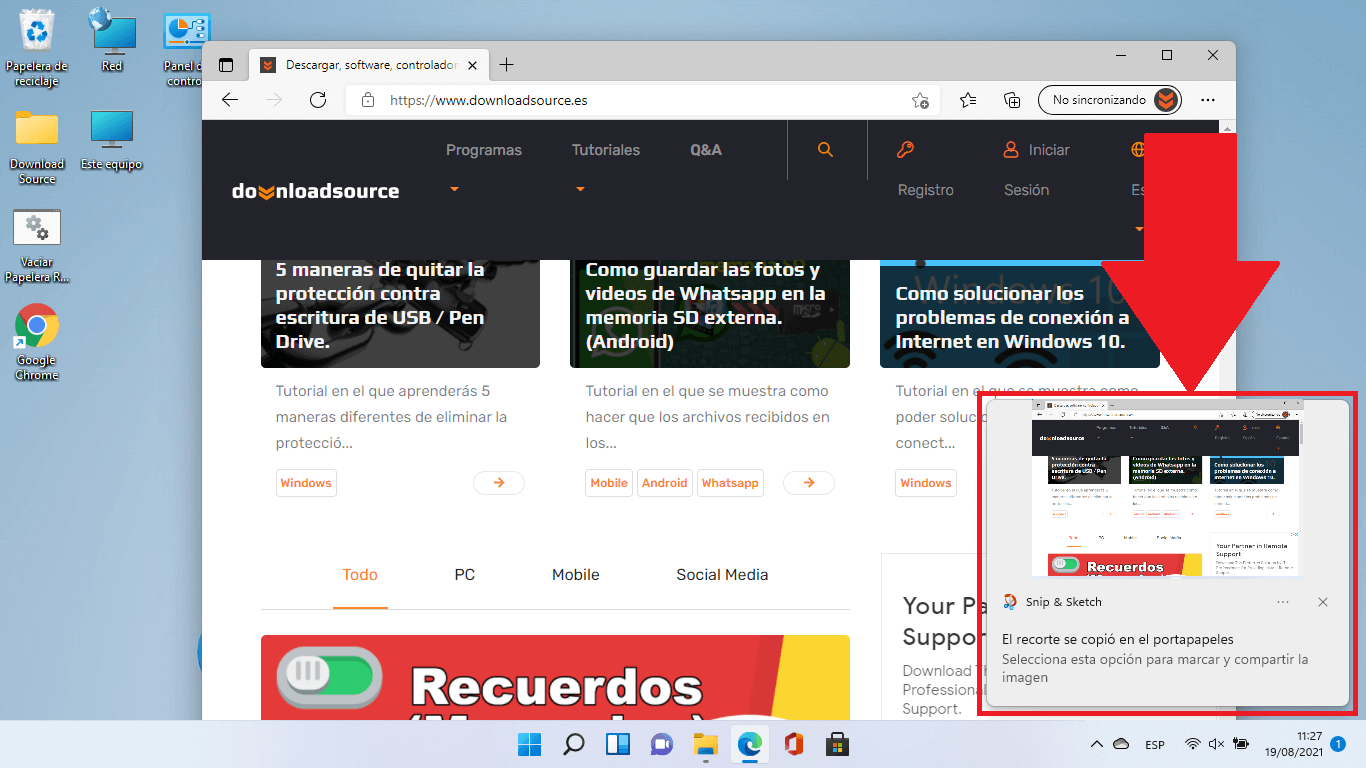Open the Vaciar Papelera shortcut on desktop
1366x768 pixels.
(37, 246)
